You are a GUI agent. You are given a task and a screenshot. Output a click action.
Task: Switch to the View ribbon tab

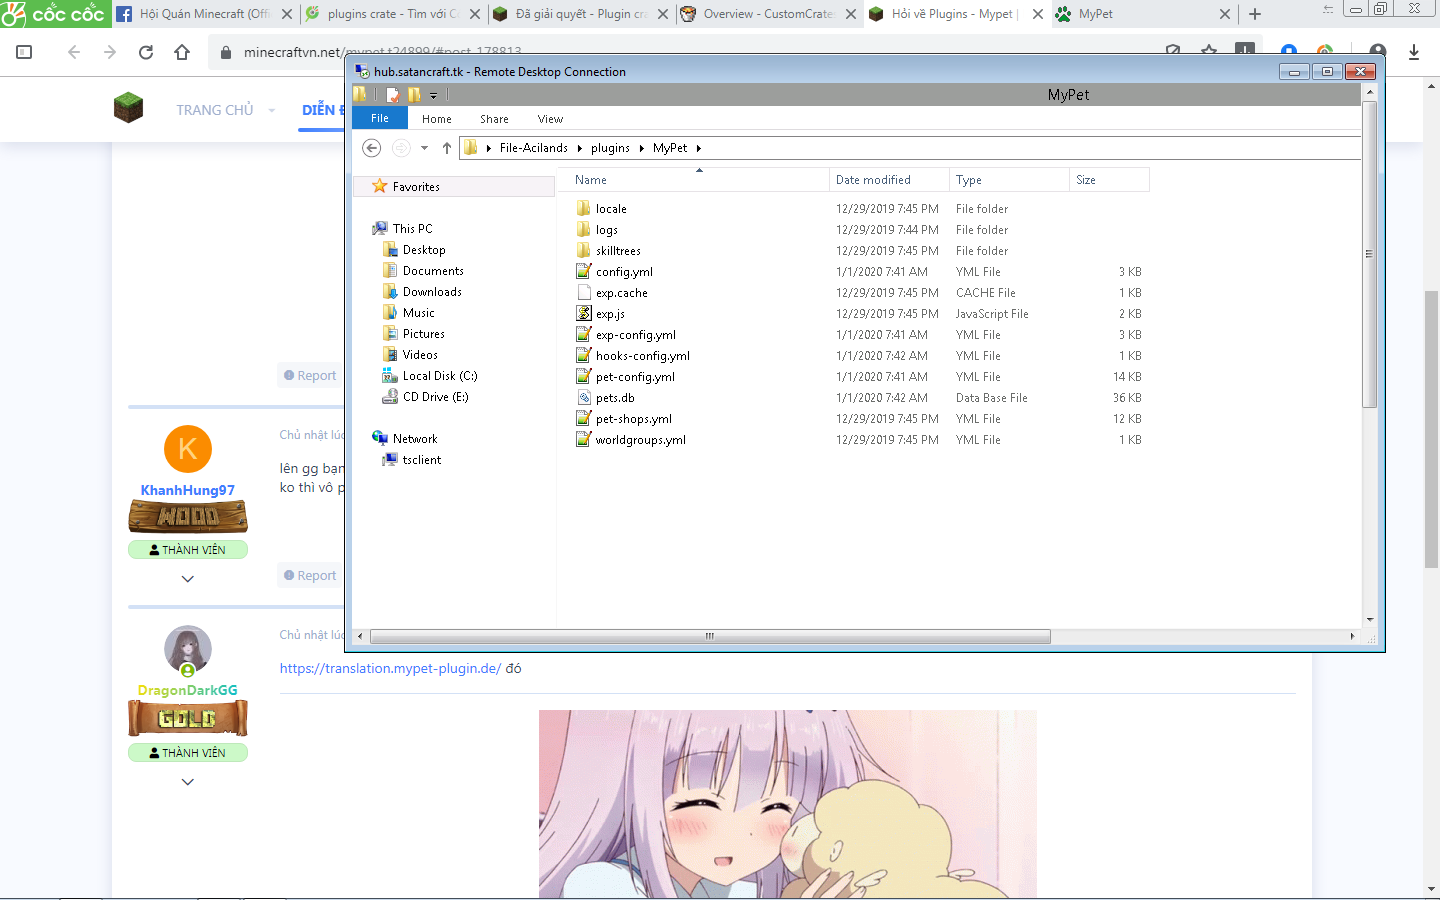coord(550,119)
